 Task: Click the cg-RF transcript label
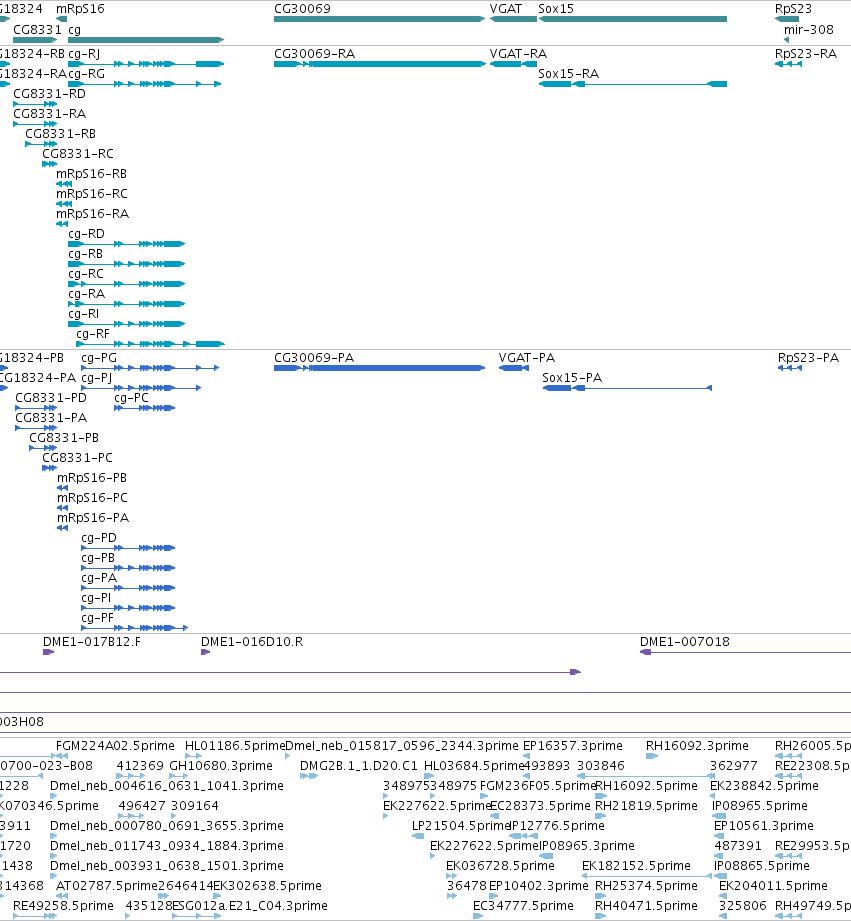coord(93,334)
